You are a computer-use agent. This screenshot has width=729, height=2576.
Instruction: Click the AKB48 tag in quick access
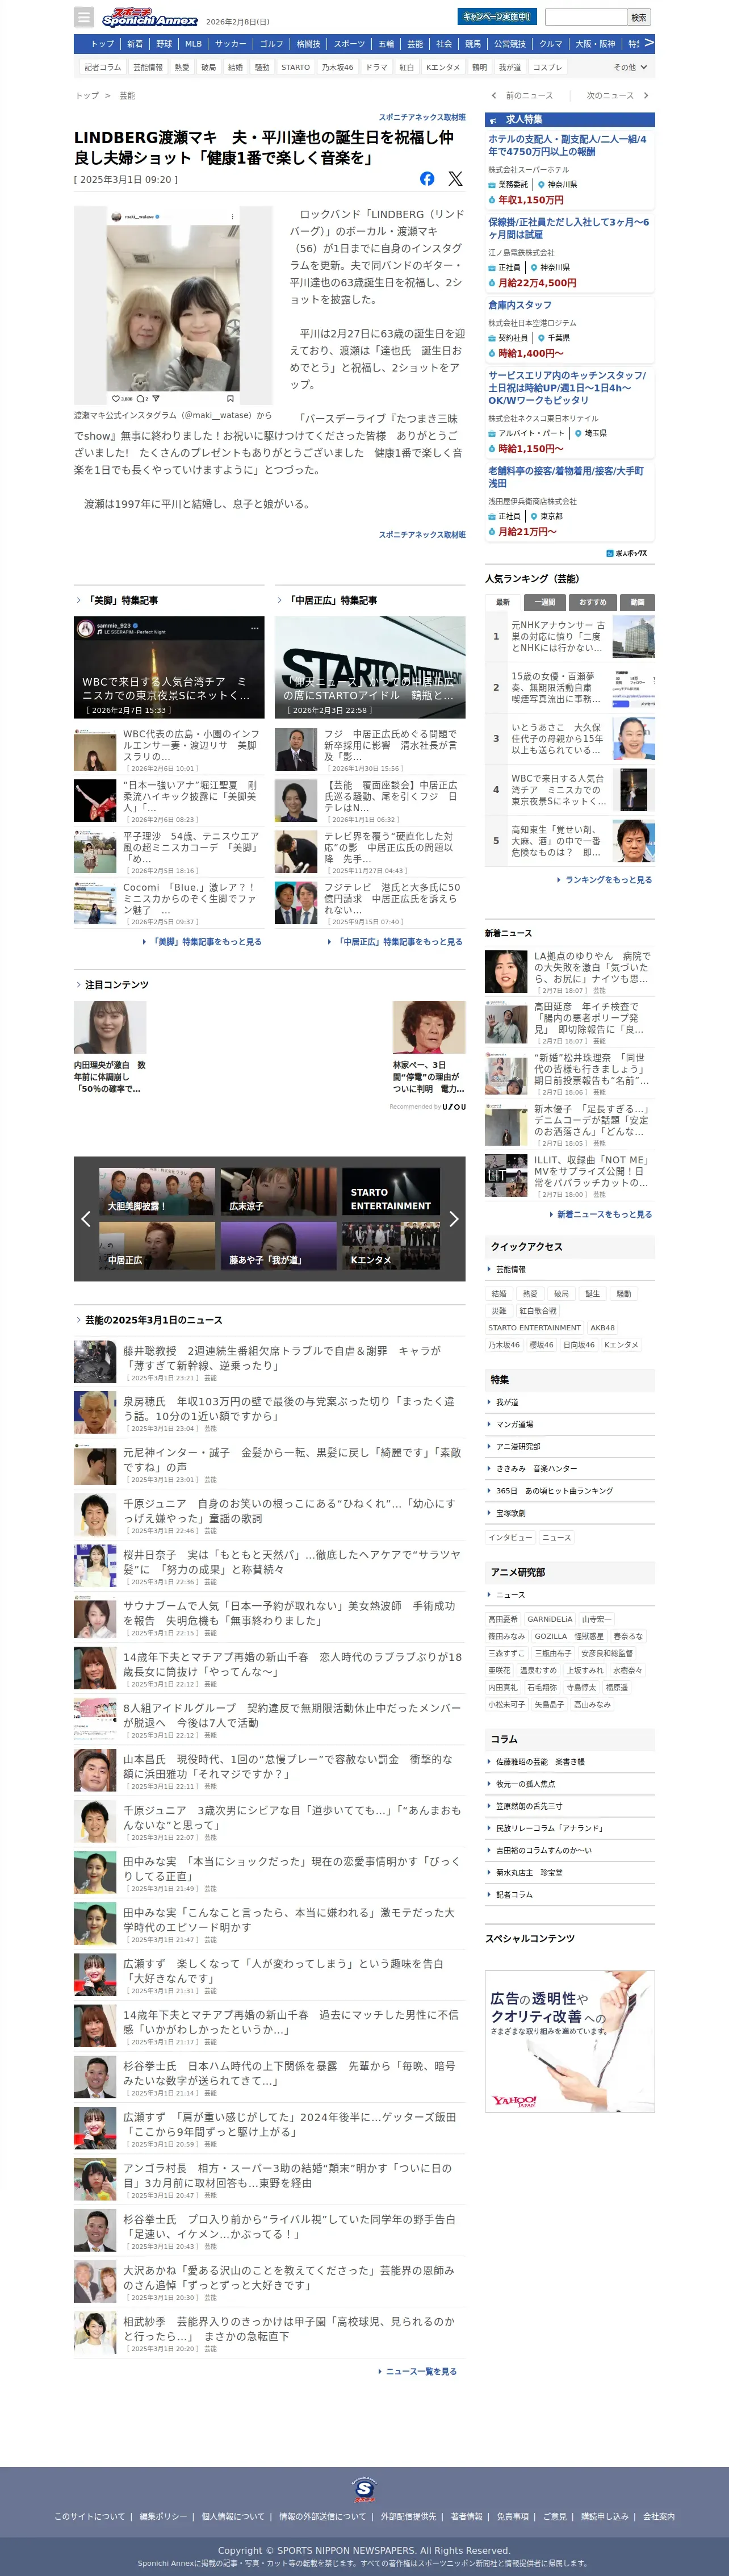[603, 1328]
